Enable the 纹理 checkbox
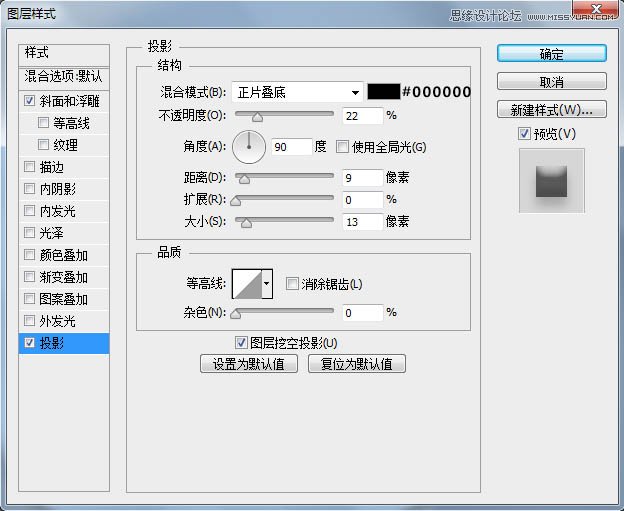Viewport: 624px width, 511px height. (43, 144)
